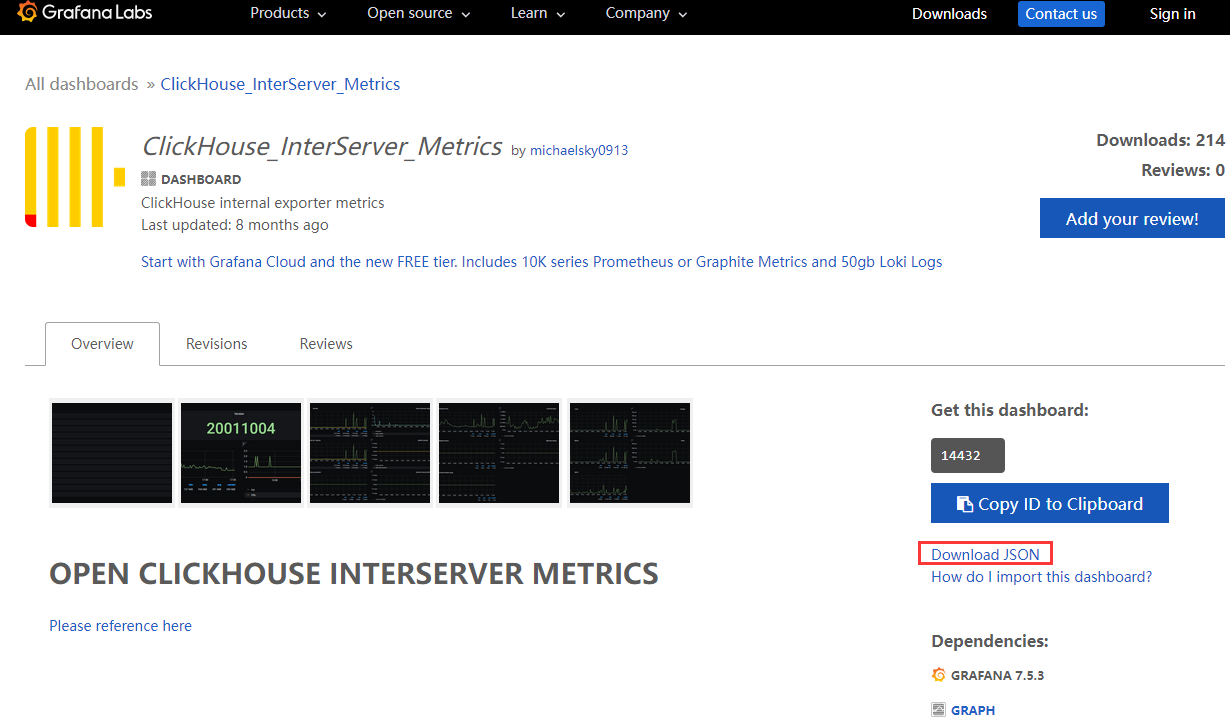Switch to the Revisions tab
This screenshot has height=723, width=1230.
[x=216, y=343]
